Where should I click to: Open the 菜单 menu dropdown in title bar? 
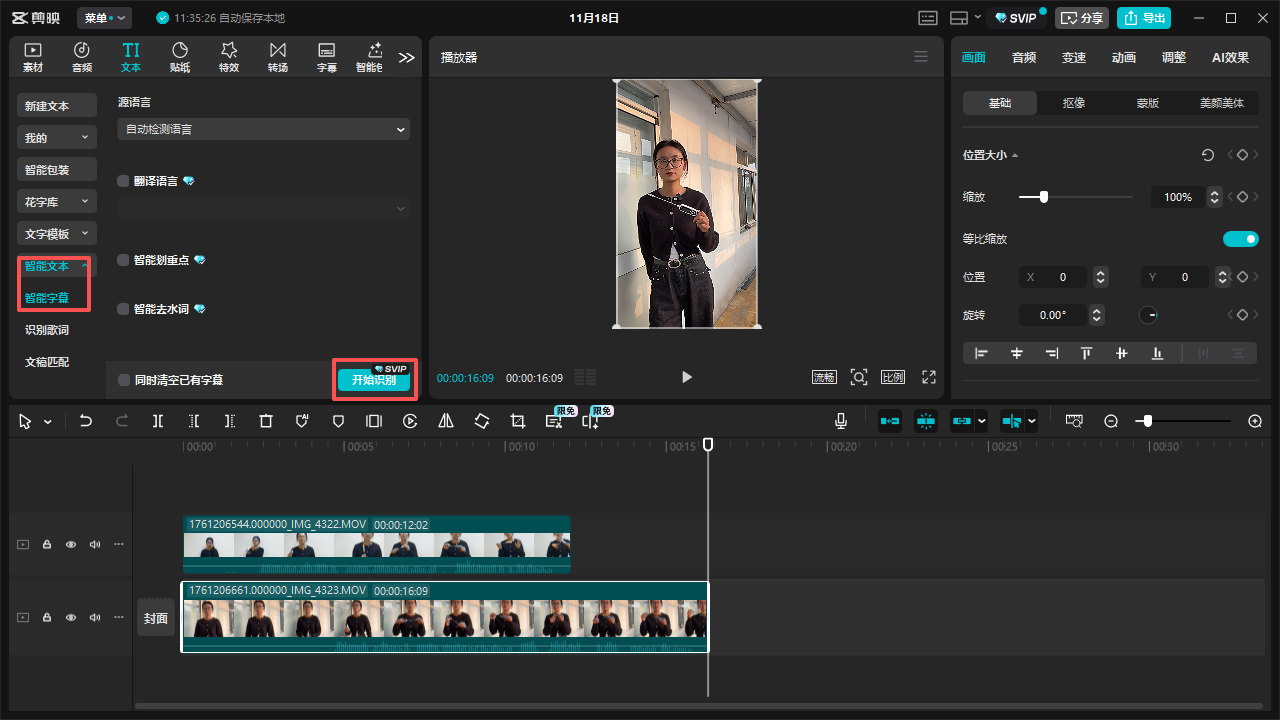[x=104, y=18]
